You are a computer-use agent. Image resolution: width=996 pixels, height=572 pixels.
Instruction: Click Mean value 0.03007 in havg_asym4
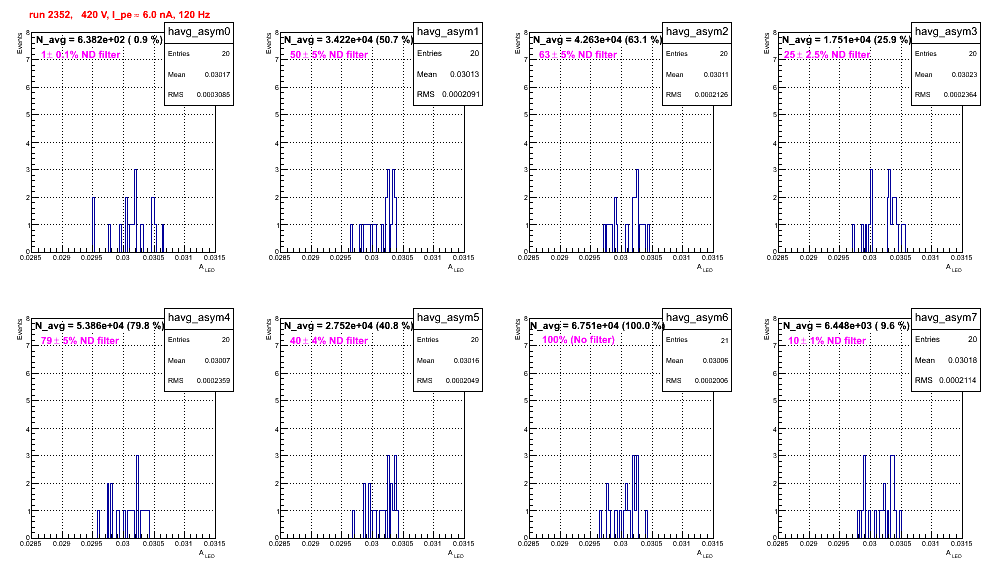217,360
